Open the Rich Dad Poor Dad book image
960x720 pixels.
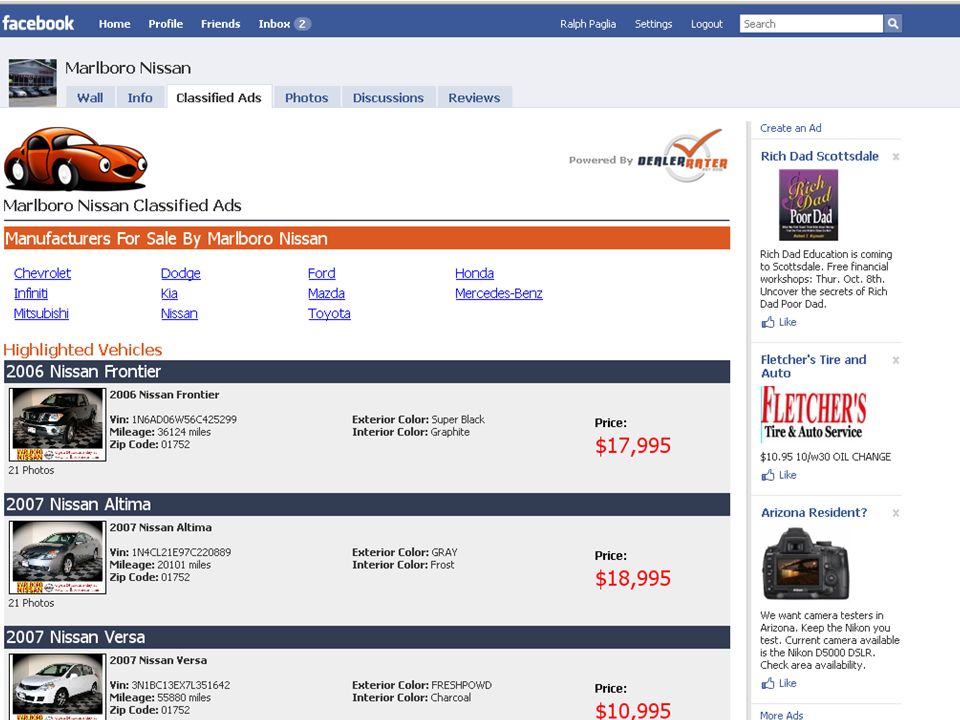coord(808,204)
